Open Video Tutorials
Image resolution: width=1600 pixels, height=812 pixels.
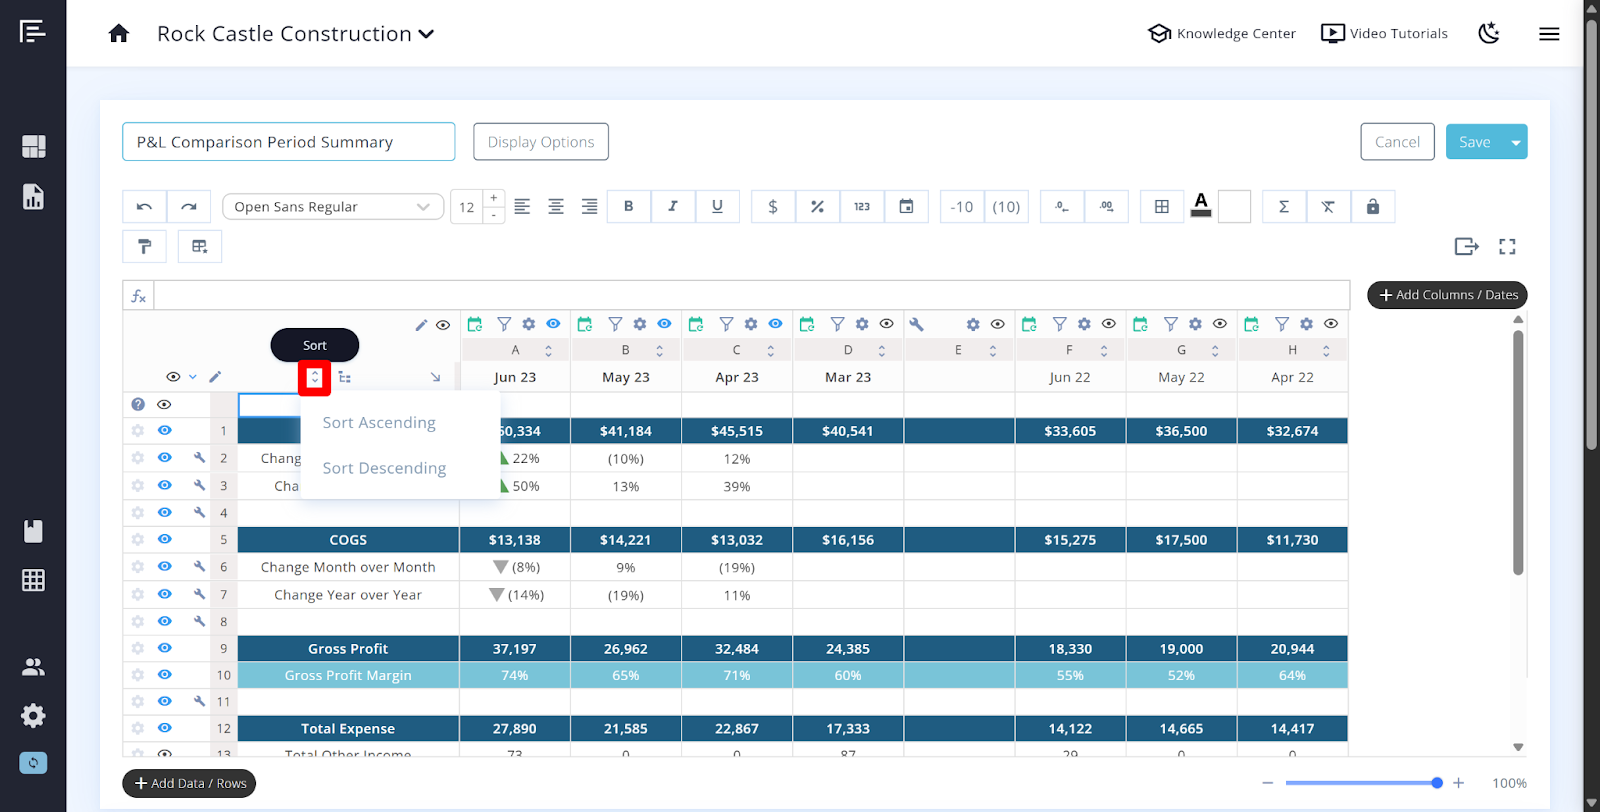[1384, 34]
